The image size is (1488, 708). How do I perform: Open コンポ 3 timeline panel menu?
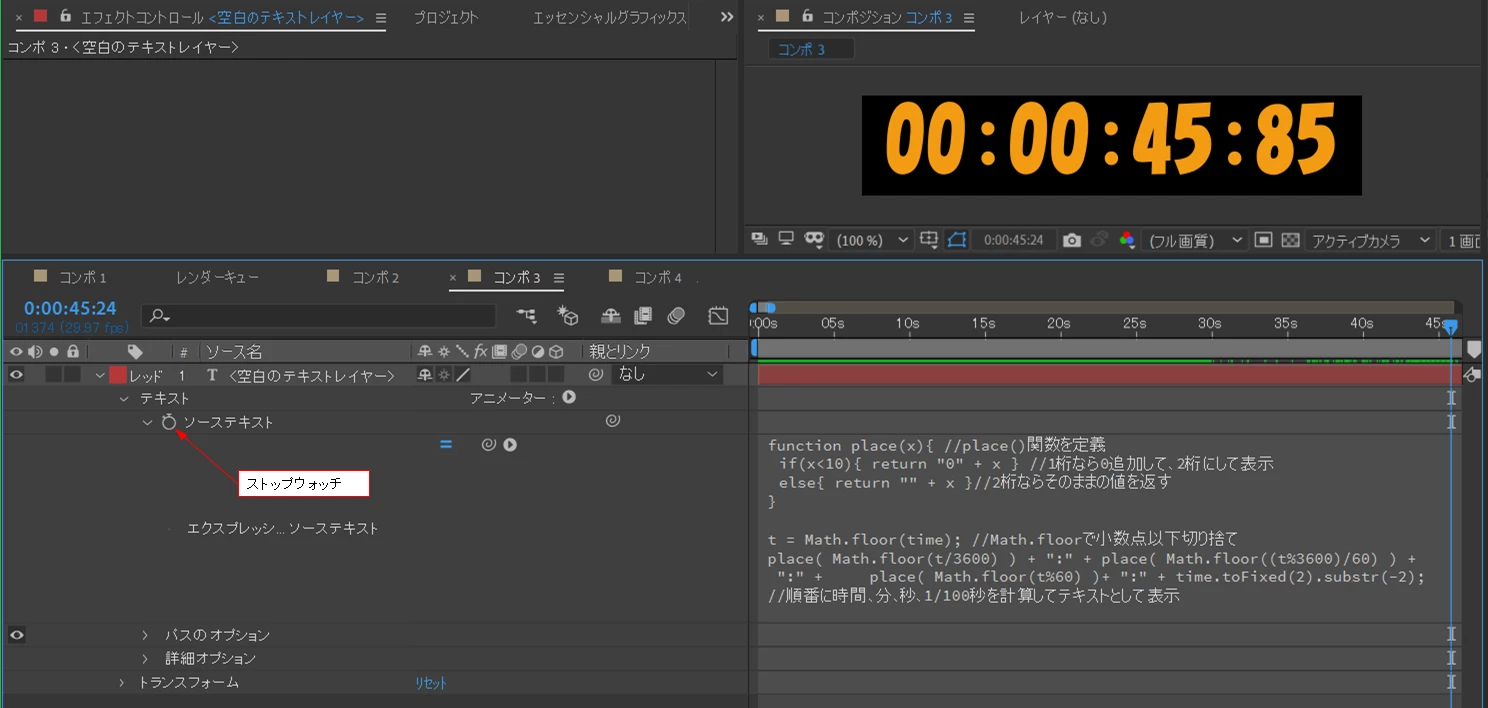coord(559,278)
